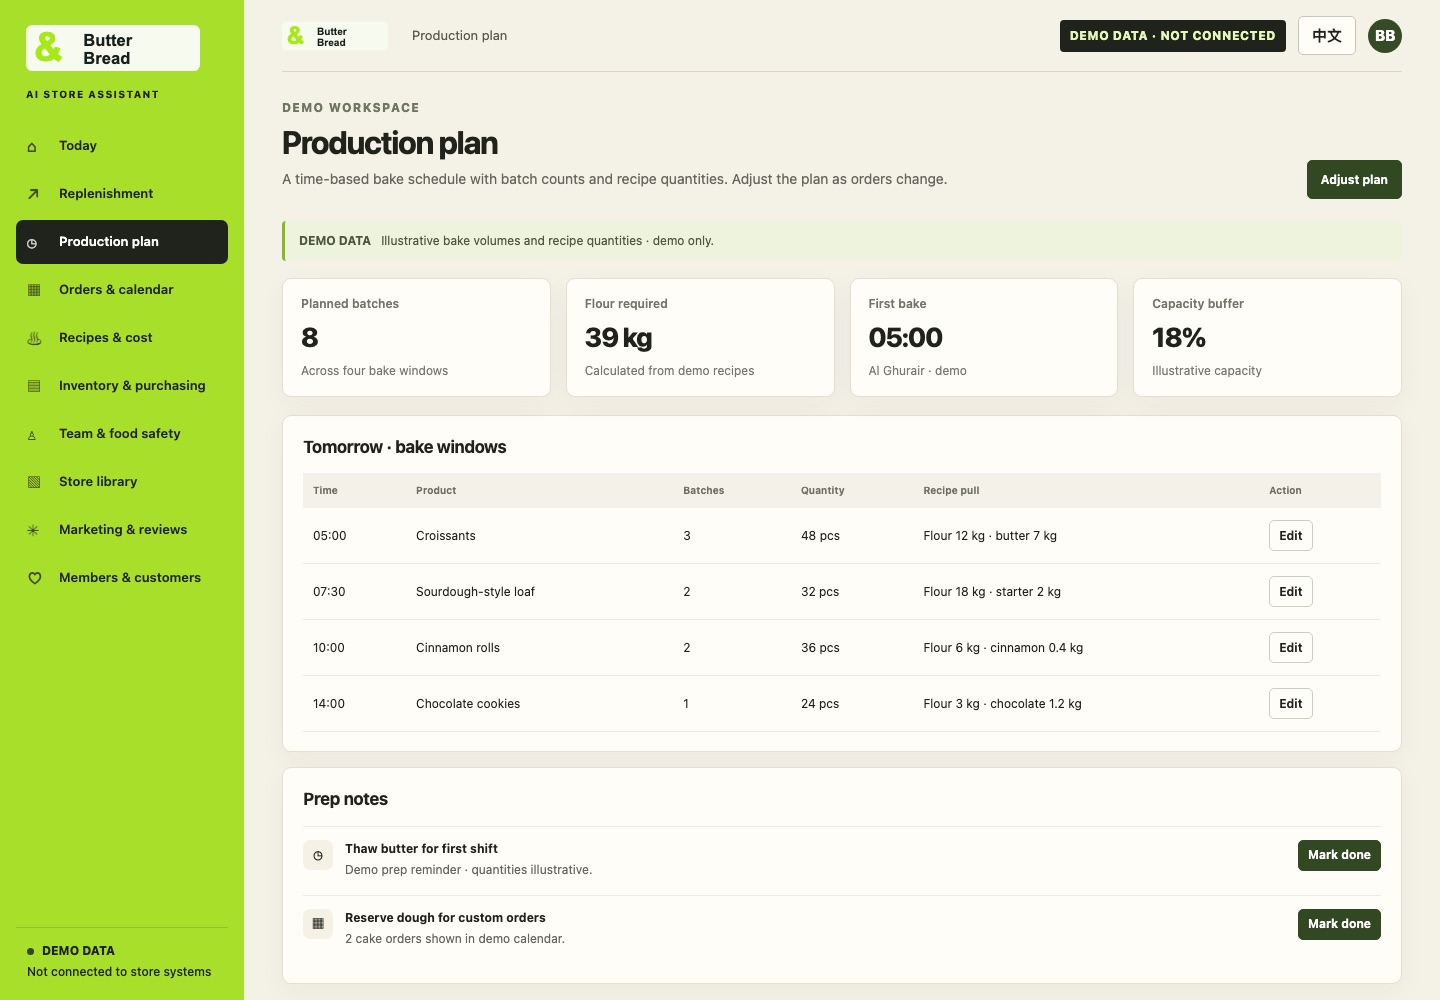Screen dimensions: 1440x1000
Task: Click the library icon beside Store library
Action: coord(34,482)
